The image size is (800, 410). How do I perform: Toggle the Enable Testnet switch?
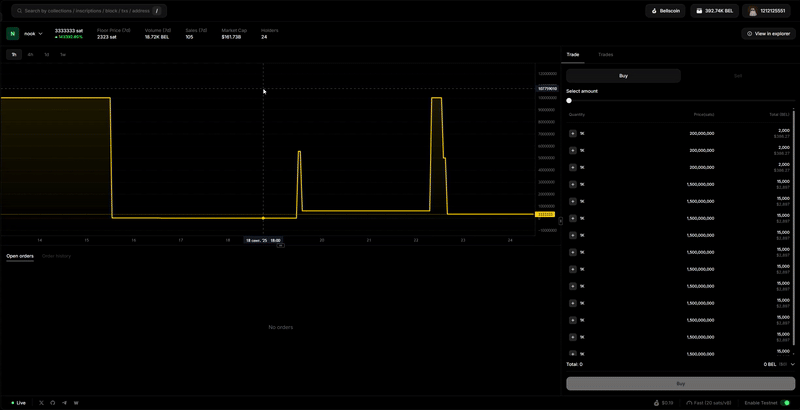point(785,402)
